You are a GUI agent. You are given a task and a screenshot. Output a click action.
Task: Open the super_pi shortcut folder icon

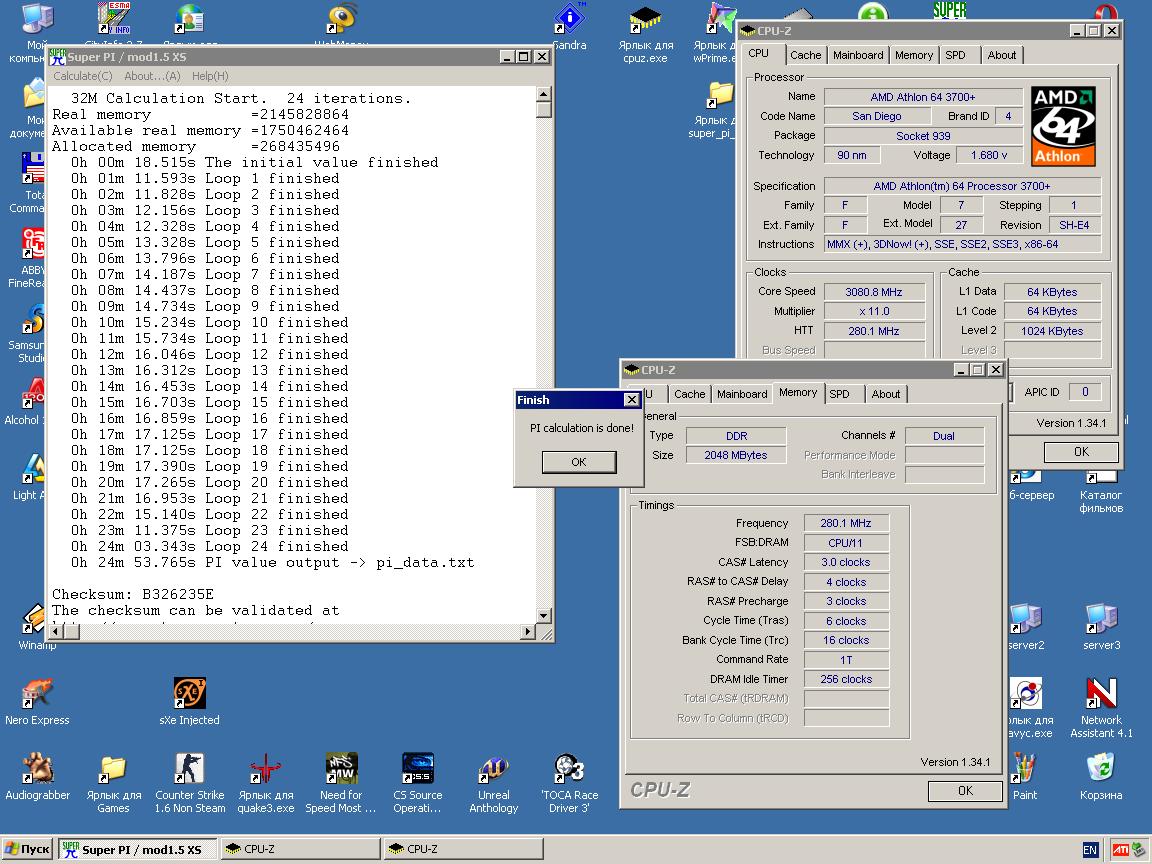click(713, 110)
